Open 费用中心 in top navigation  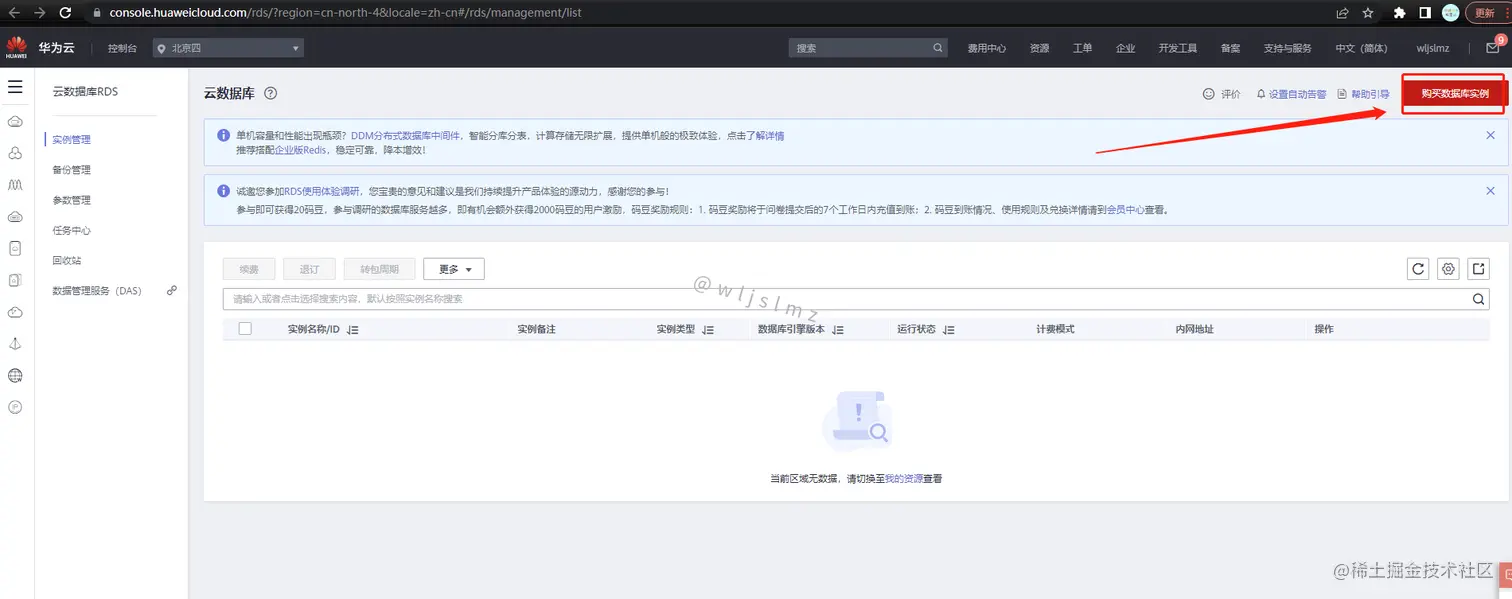(x=987, y=48)
